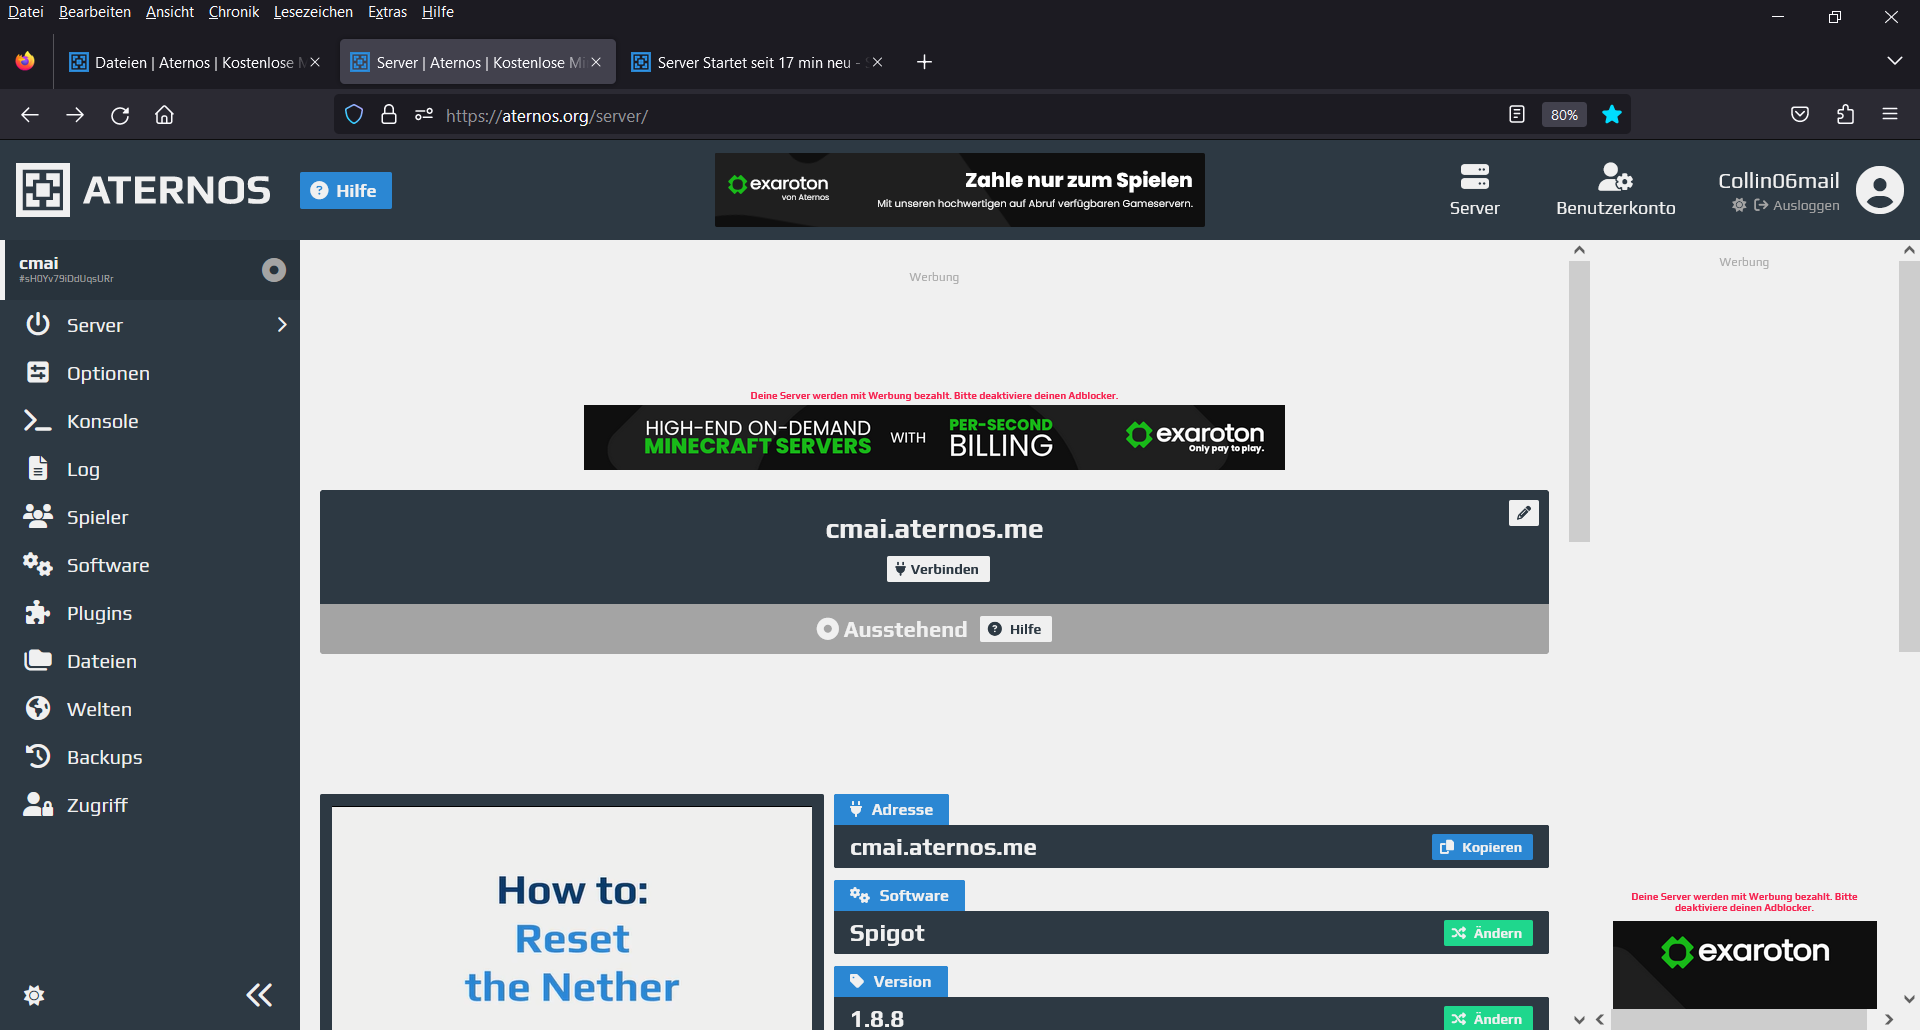Click the main content vertical scrollbar
Viewport: 1920px width, 1030px height.
tap(1579, 400)
